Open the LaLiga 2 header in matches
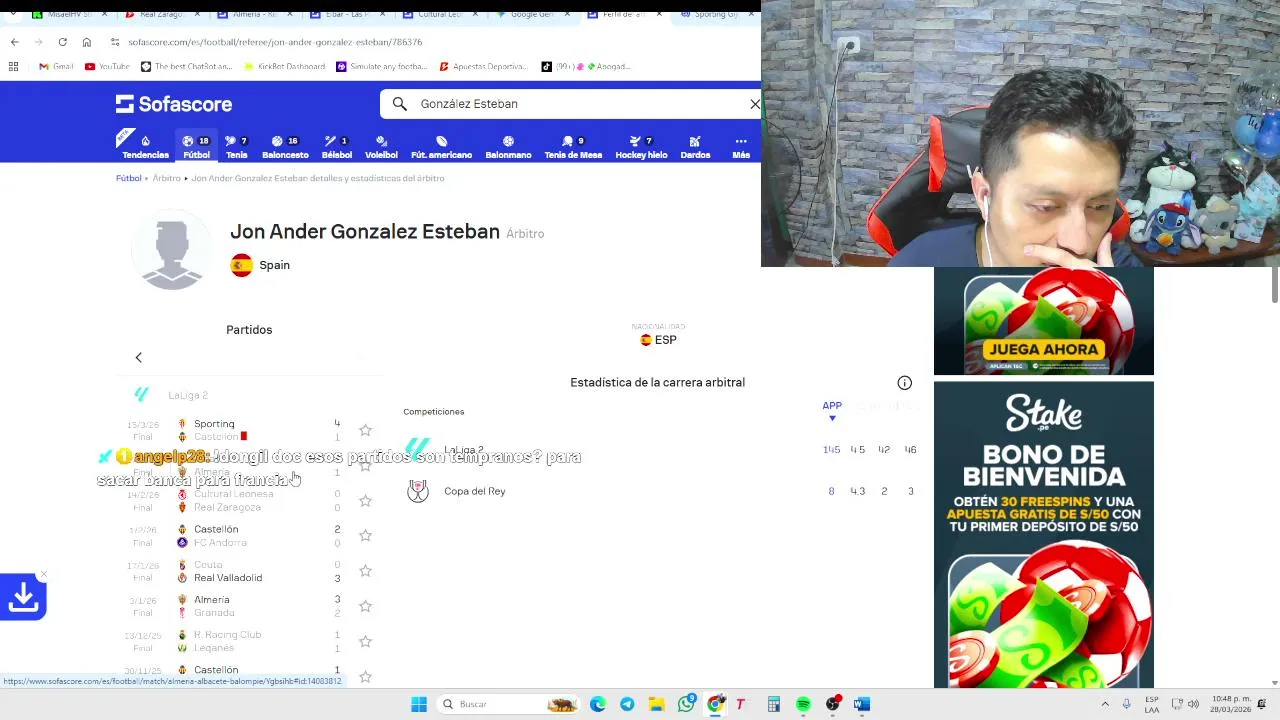This screenshot has height=720, width=1280. [188, 395]
